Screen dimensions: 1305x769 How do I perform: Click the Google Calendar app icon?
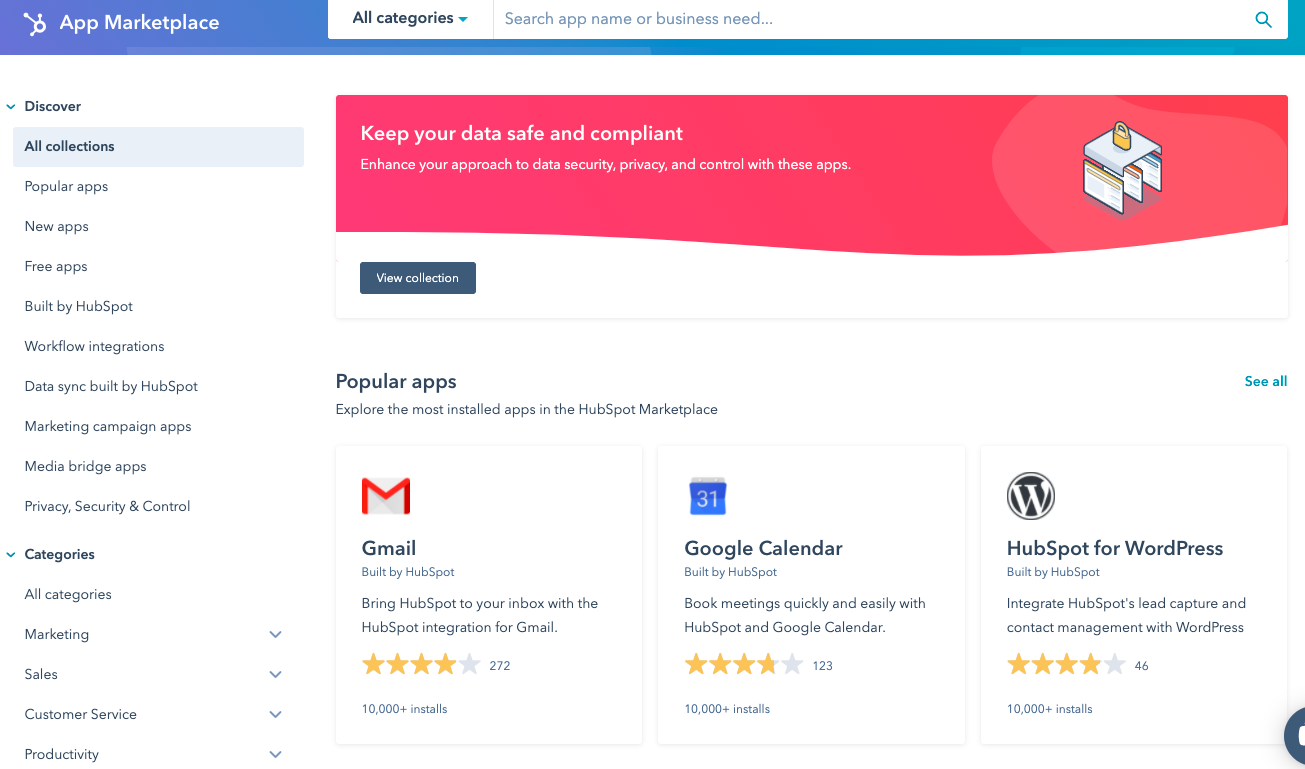pos(708,496)
